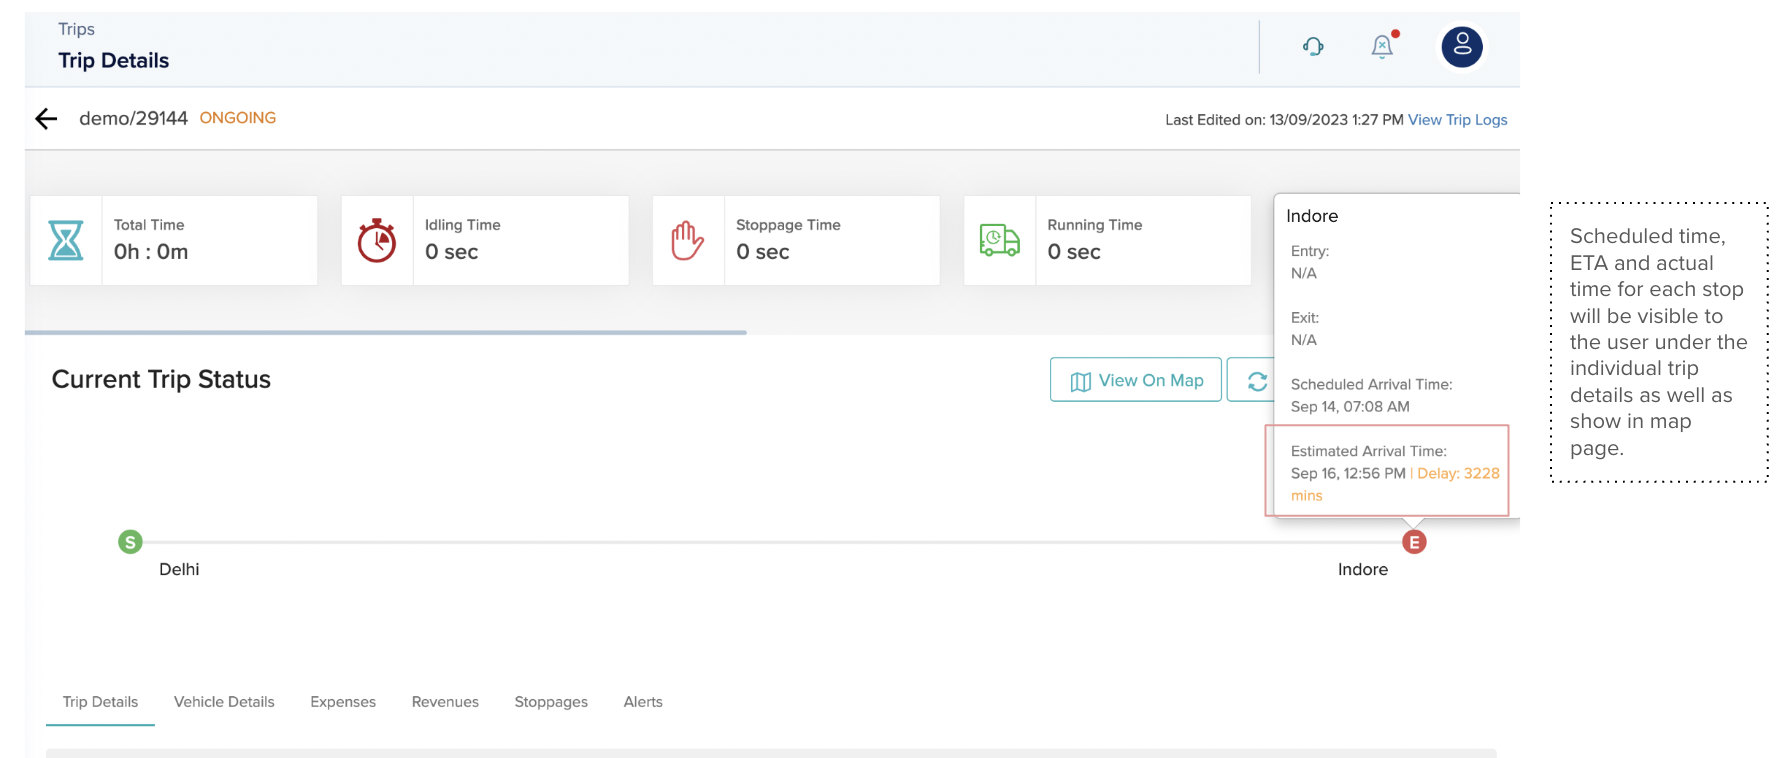Click the Idling Time stopwatch icon
The width and height of the screenshot is (1776, 758).
(377, 241)
